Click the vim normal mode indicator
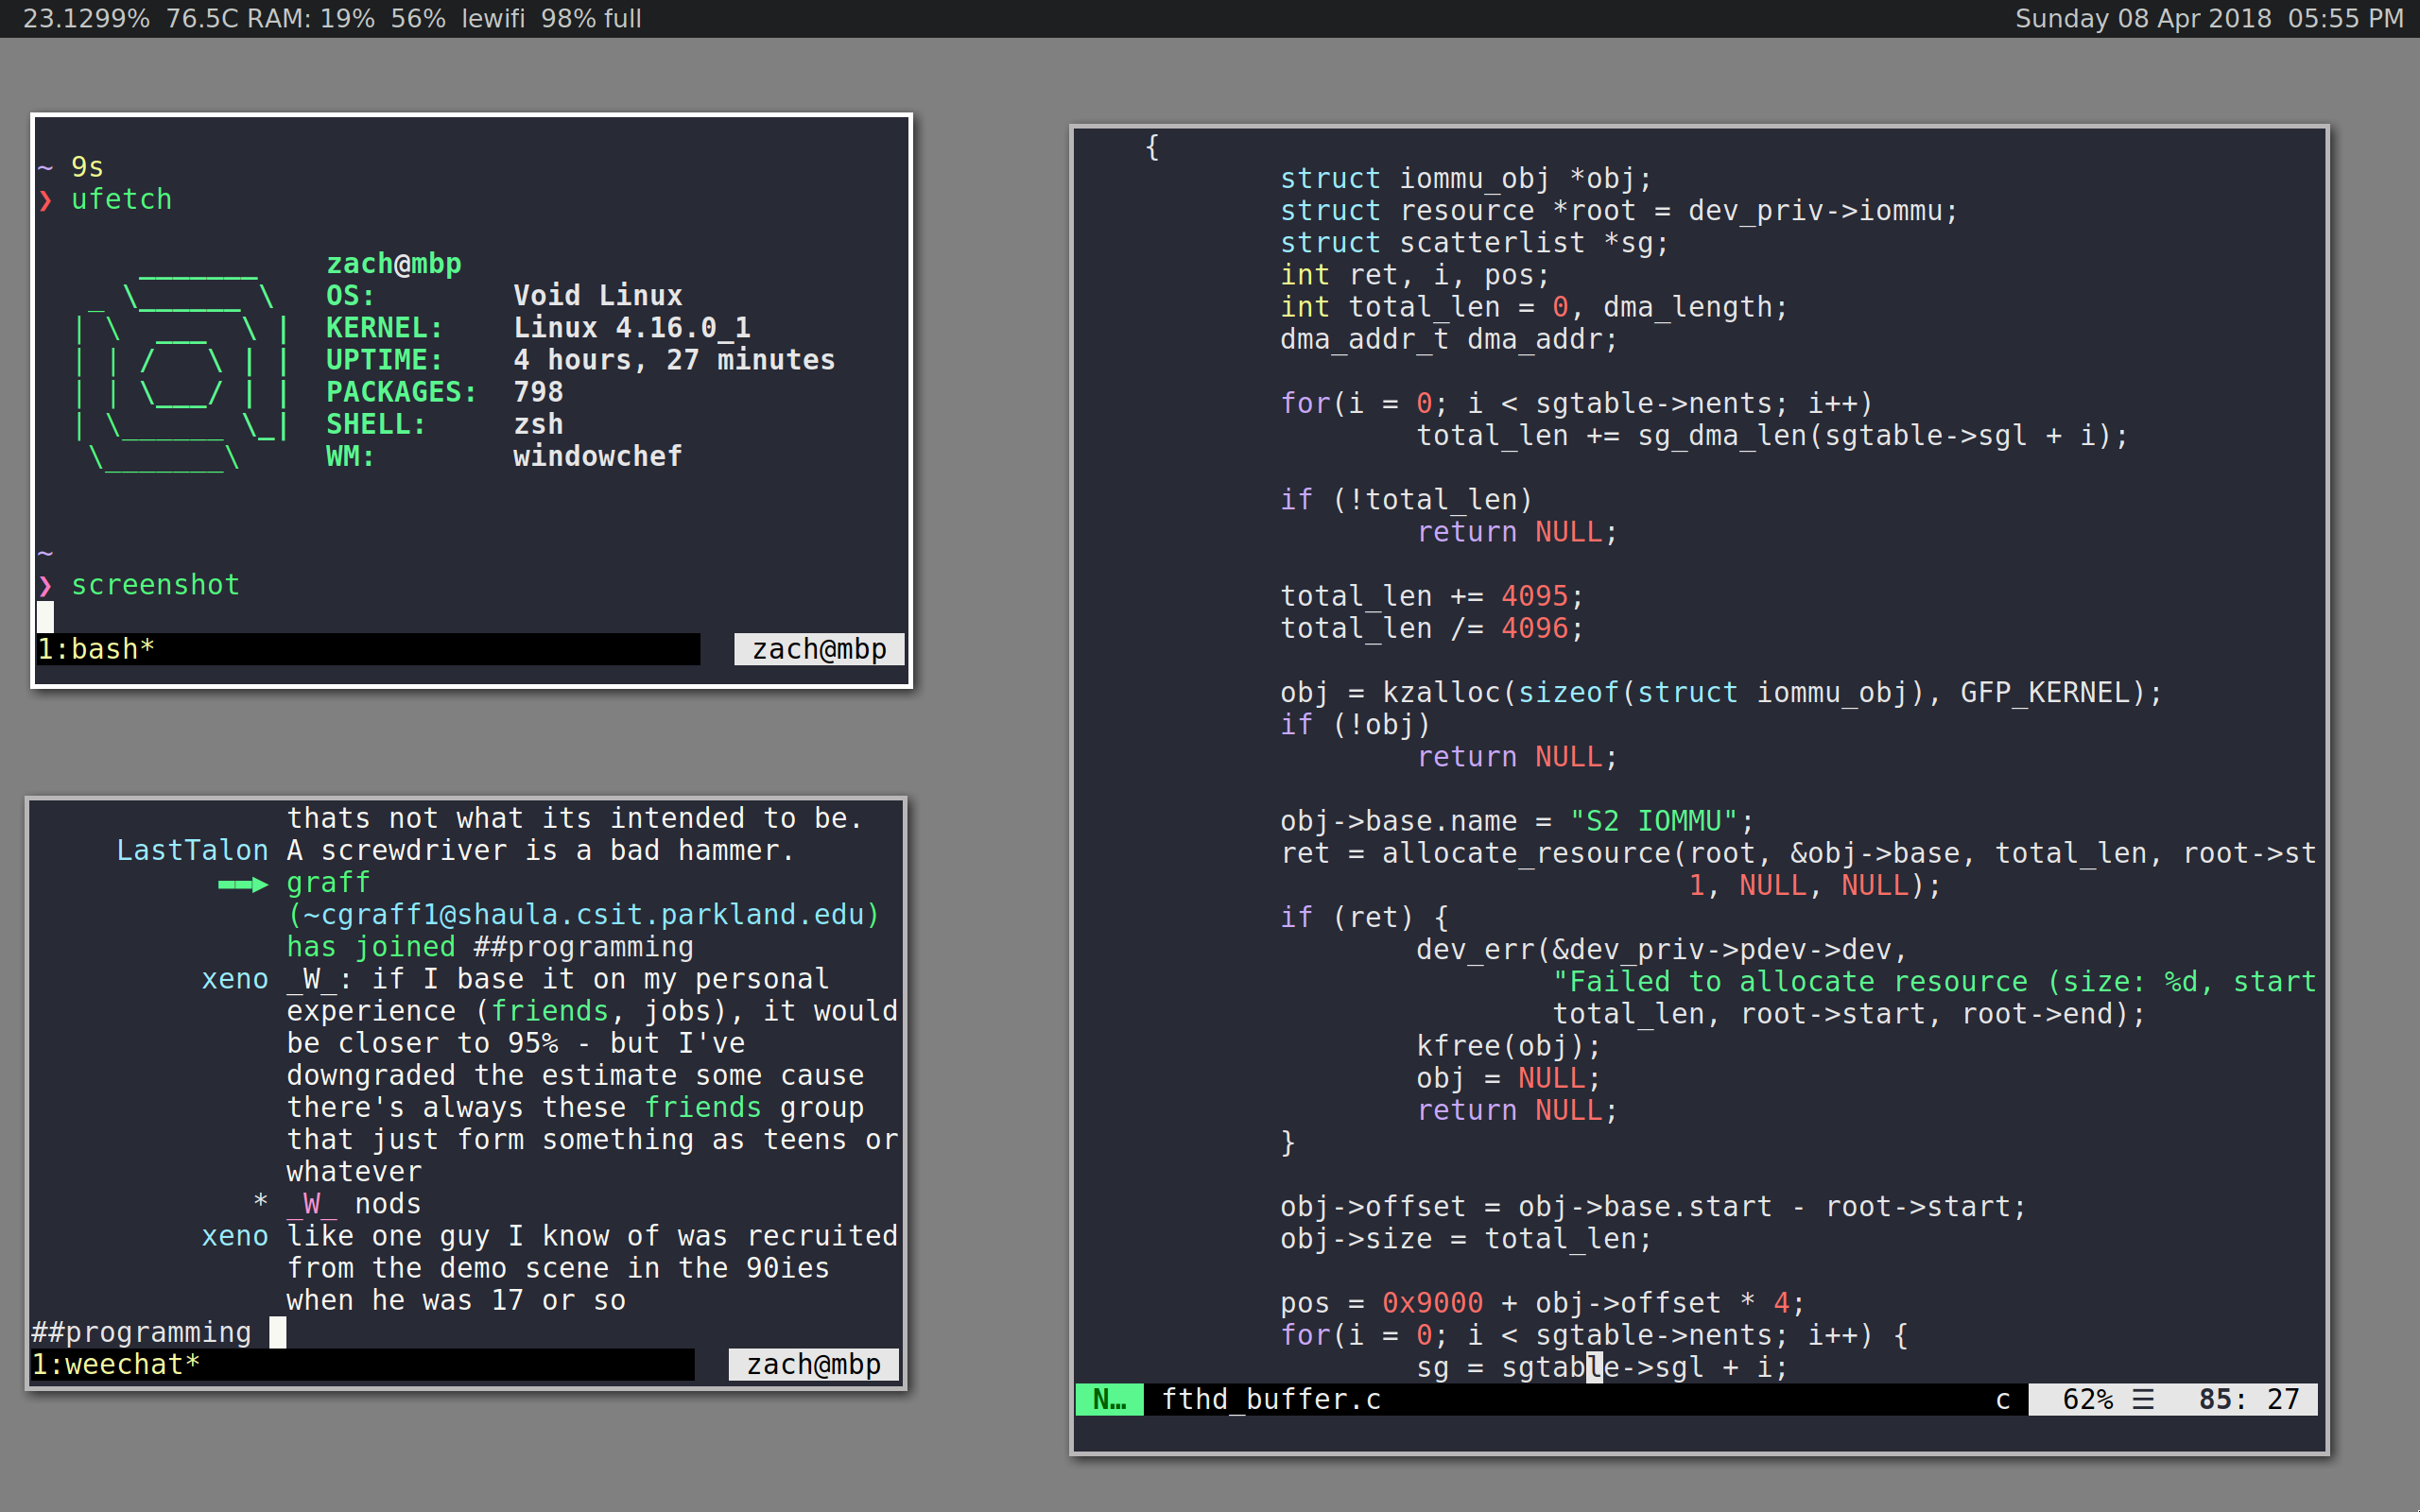2420x1512 pixels. pyautogui.click(x=1109, y=1399)
